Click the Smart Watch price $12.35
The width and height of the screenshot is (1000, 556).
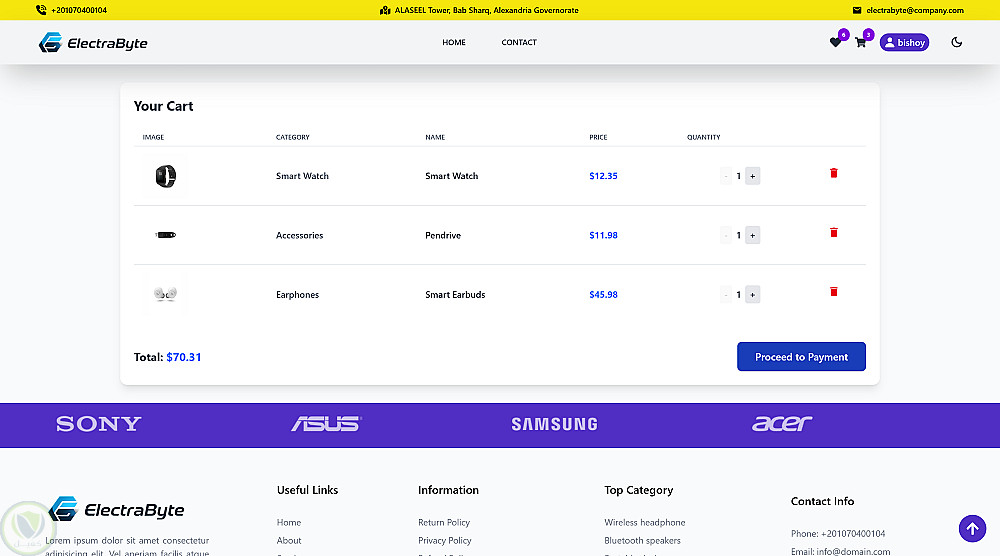pyautogui.click(x=603, y=176)
